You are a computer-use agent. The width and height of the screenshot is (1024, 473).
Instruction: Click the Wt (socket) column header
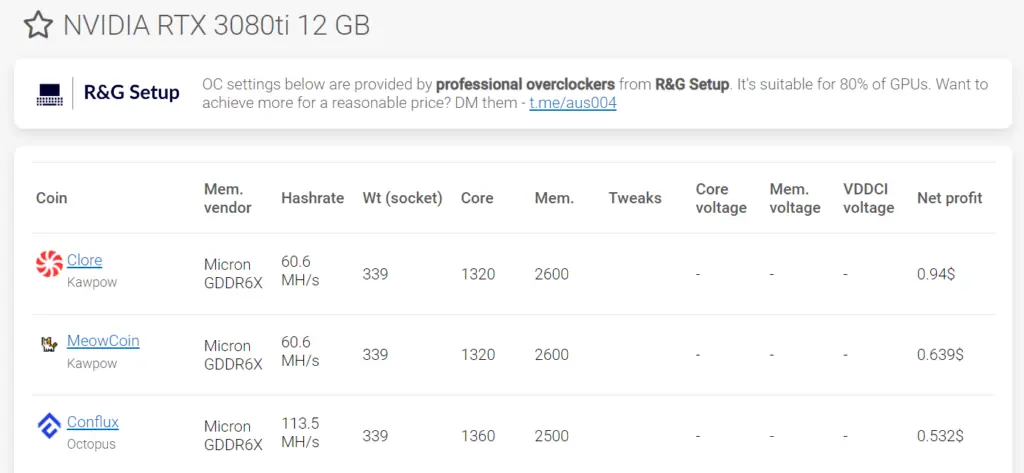402,198
